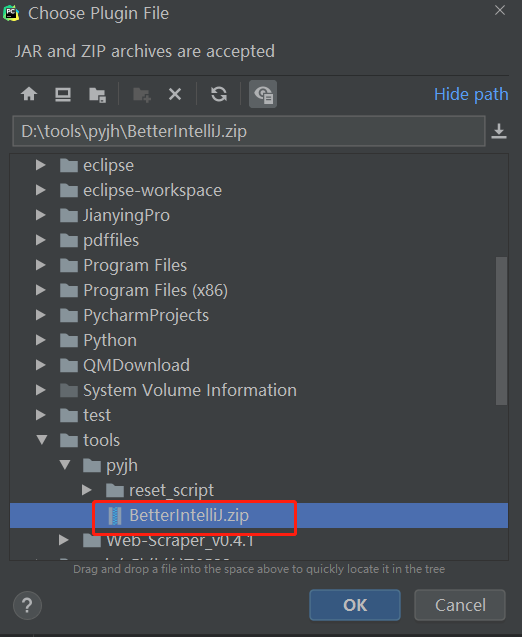Click the path text field

(249, 131)
